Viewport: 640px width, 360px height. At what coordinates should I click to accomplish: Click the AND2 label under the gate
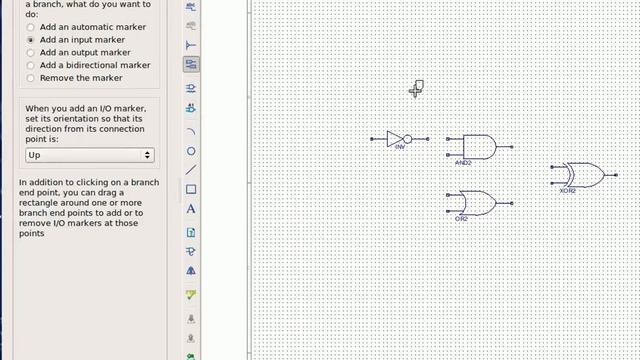pyautogui.click(x=463, y=163)
